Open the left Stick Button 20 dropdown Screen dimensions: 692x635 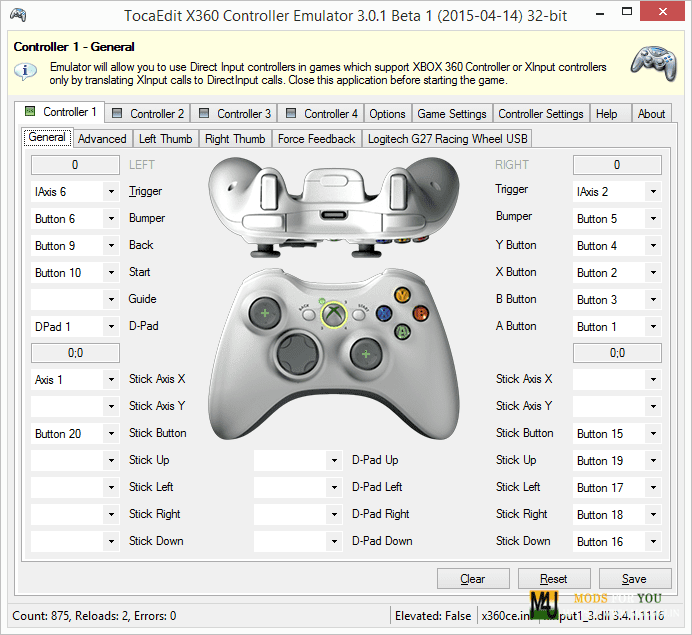click(x=111, y=433)
